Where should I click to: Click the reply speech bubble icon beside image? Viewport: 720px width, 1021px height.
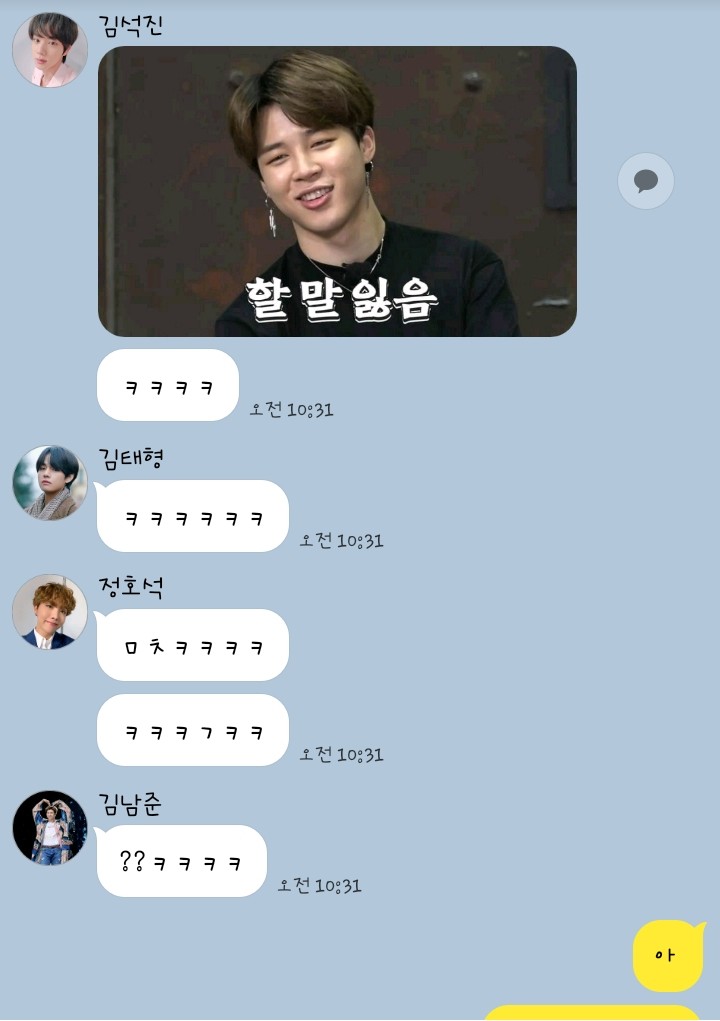[x=646, y=181]
